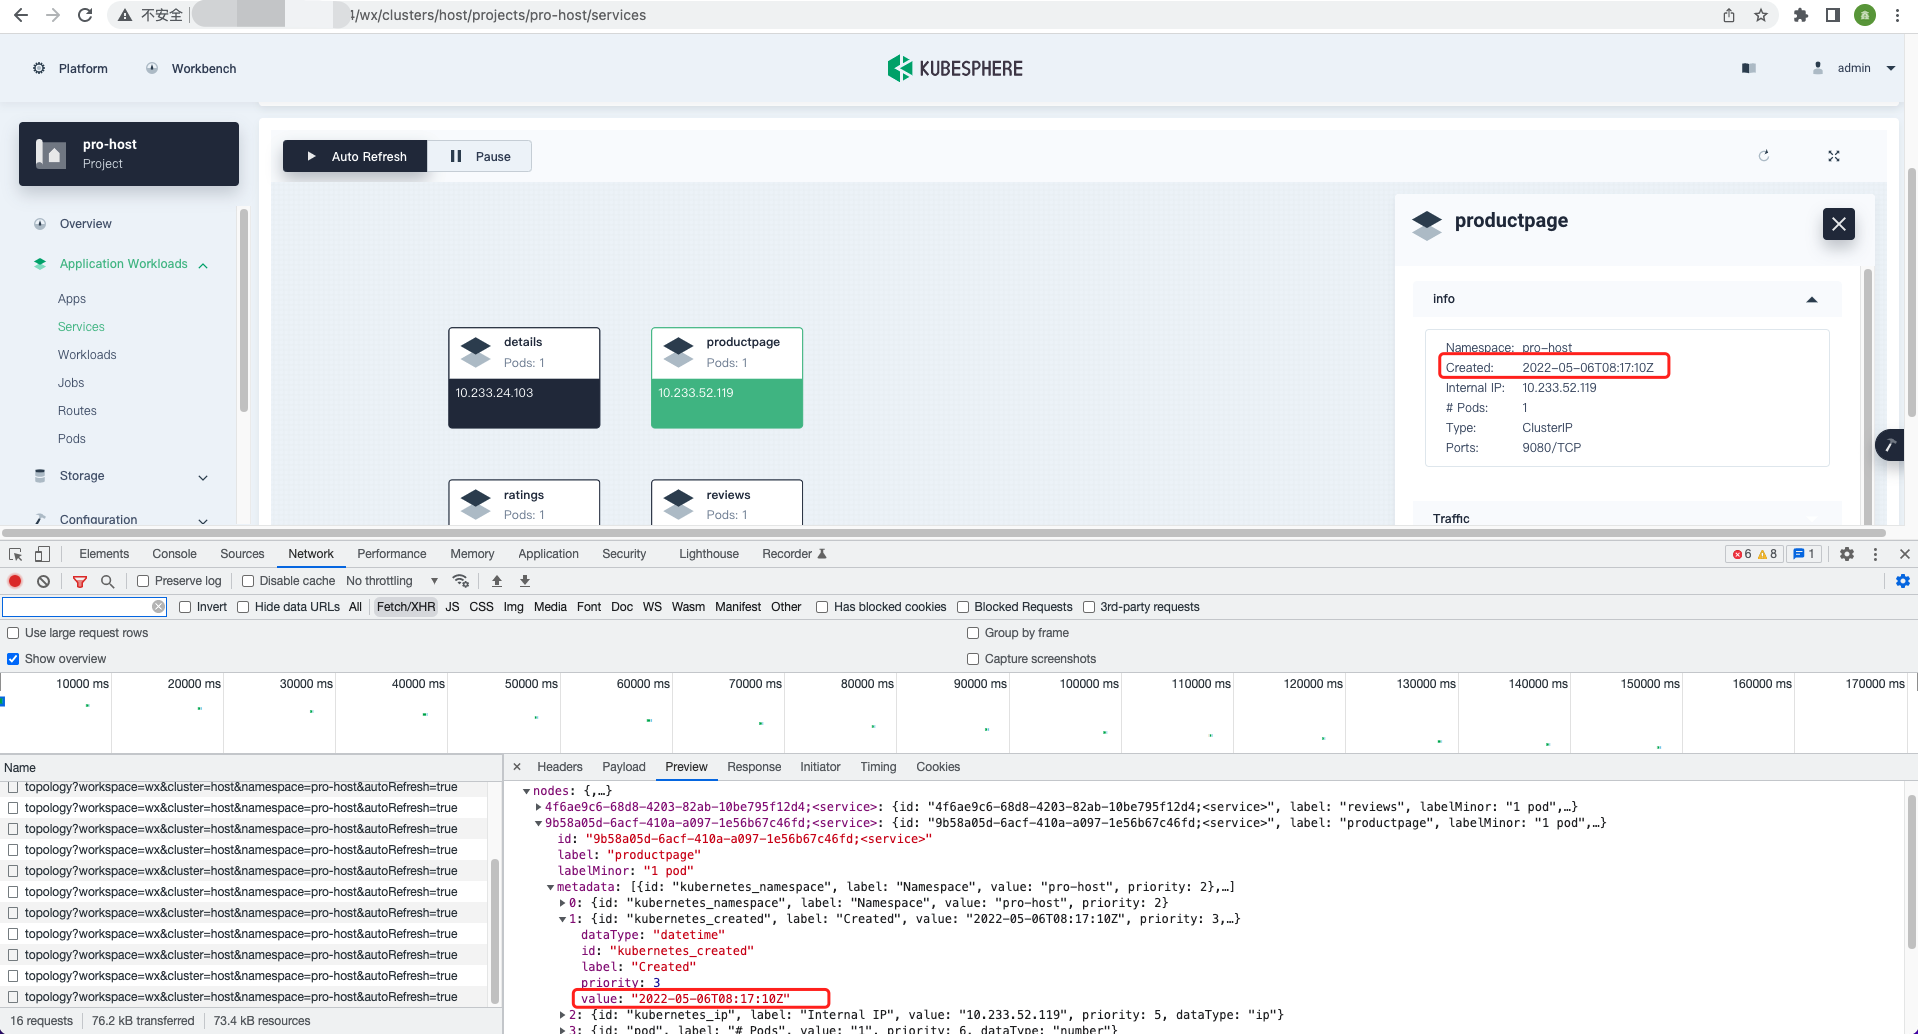Open network search with the magnifier
The image size is (1918, 1034).
[x=108, y=581]
